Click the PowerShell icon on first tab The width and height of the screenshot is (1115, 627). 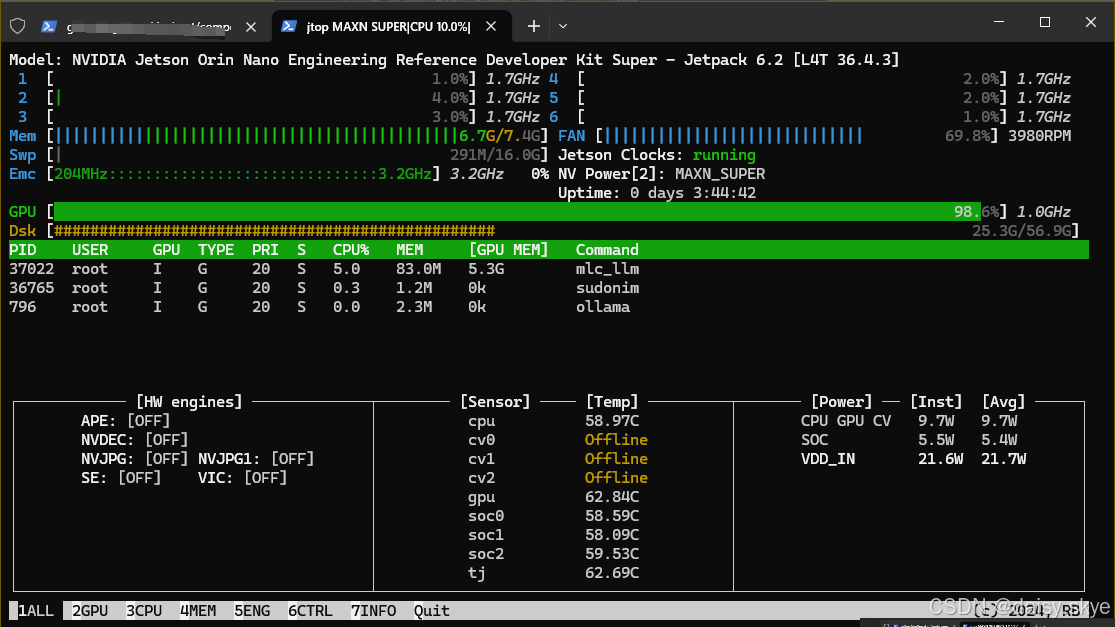coord(48,26)
